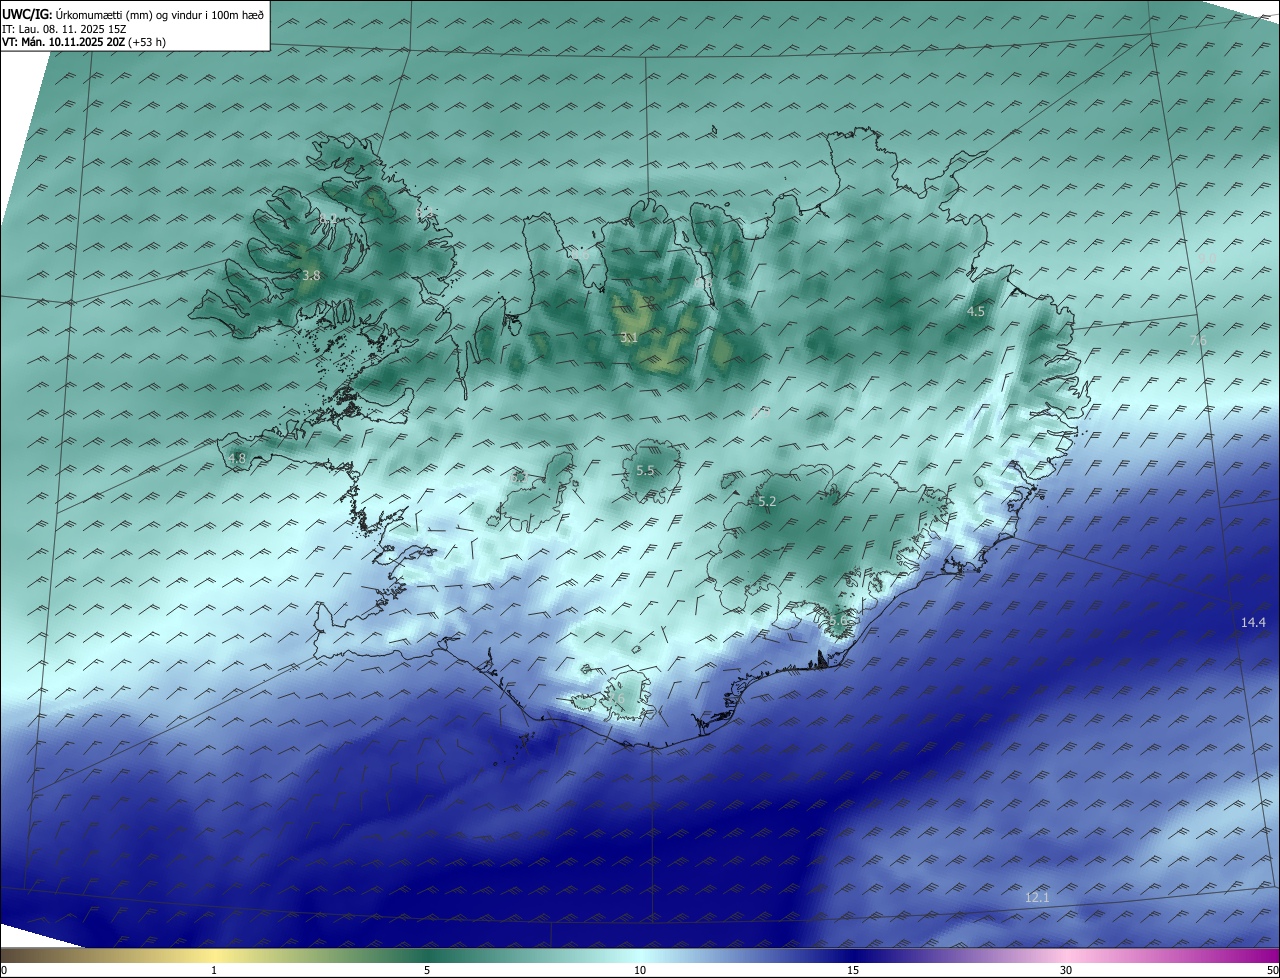Click the 4.8 value label on the western peninsula
Image resolution: width=1280 pixels, height=978 pixels.
click(237, 458)
